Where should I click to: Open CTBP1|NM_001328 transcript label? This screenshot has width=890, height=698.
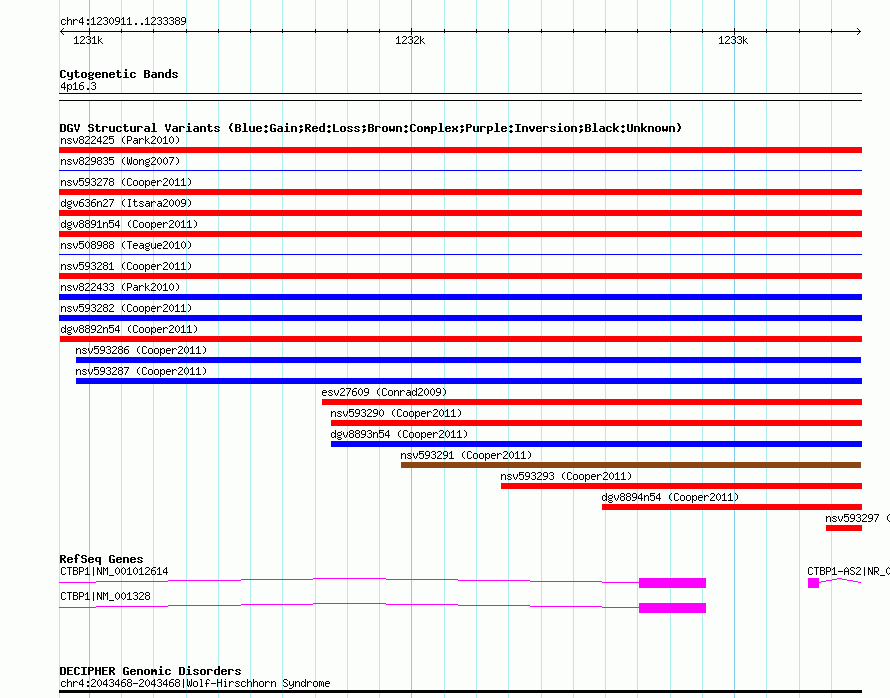point(105,596)
